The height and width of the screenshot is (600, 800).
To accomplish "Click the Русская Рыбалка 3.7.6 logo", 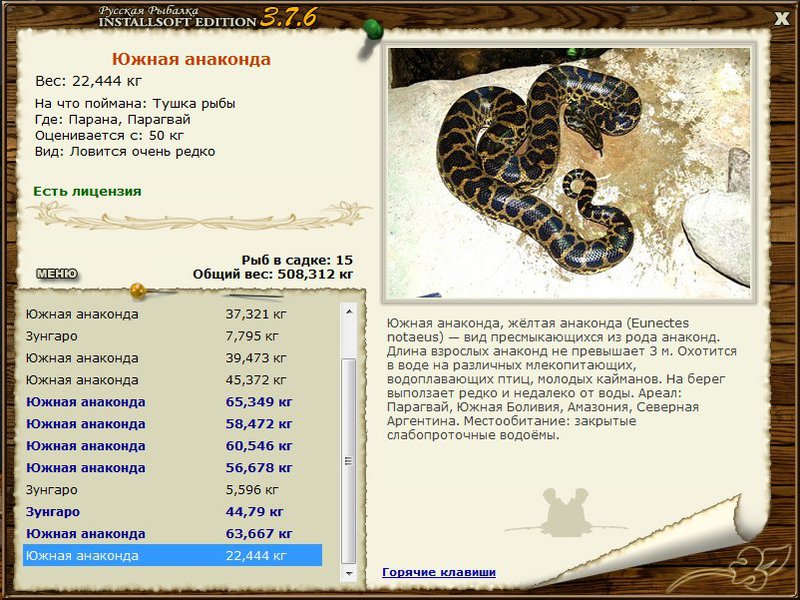I will (x=208, y=17).
